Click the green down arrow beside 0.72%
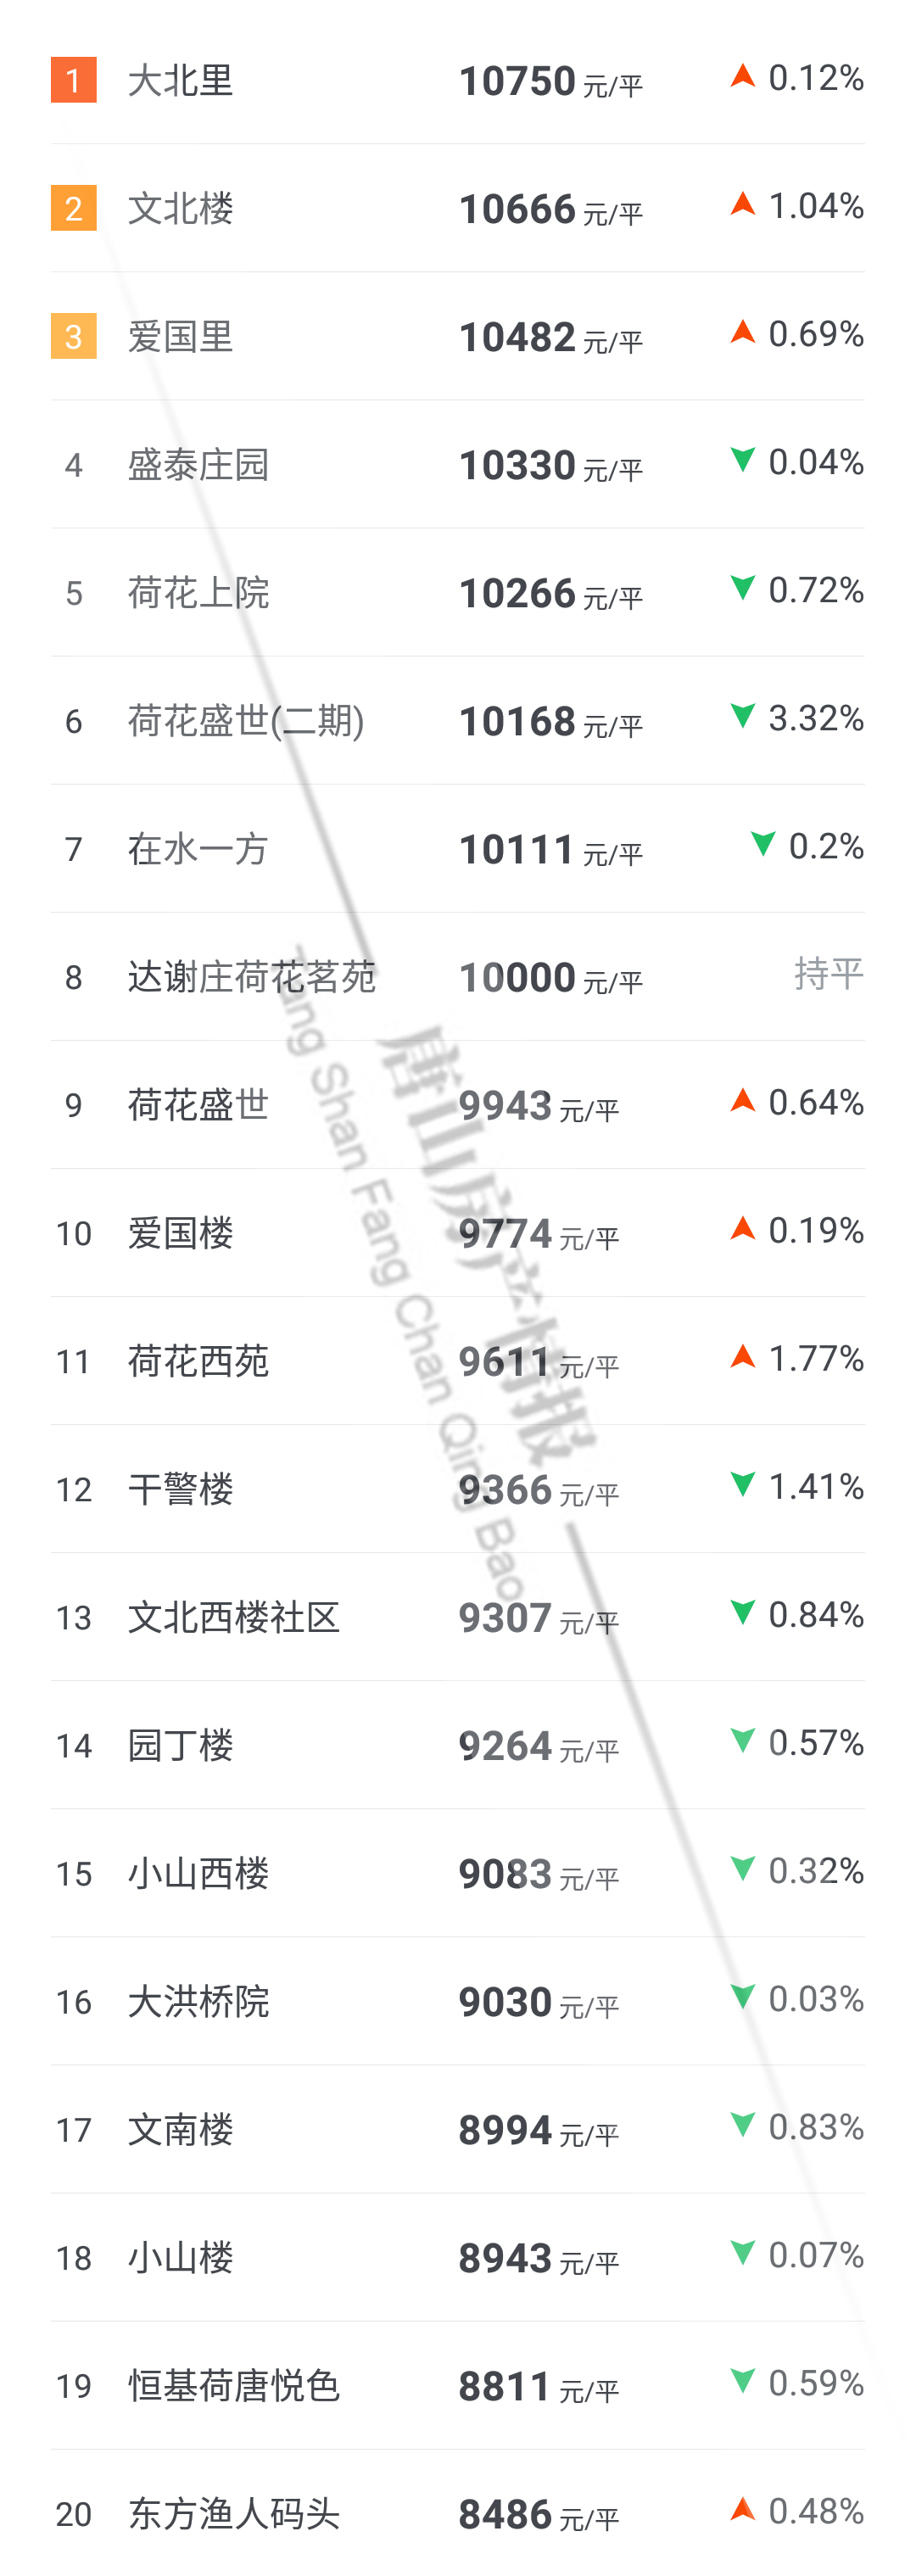916x2576 pixels. tap(742, 588)
